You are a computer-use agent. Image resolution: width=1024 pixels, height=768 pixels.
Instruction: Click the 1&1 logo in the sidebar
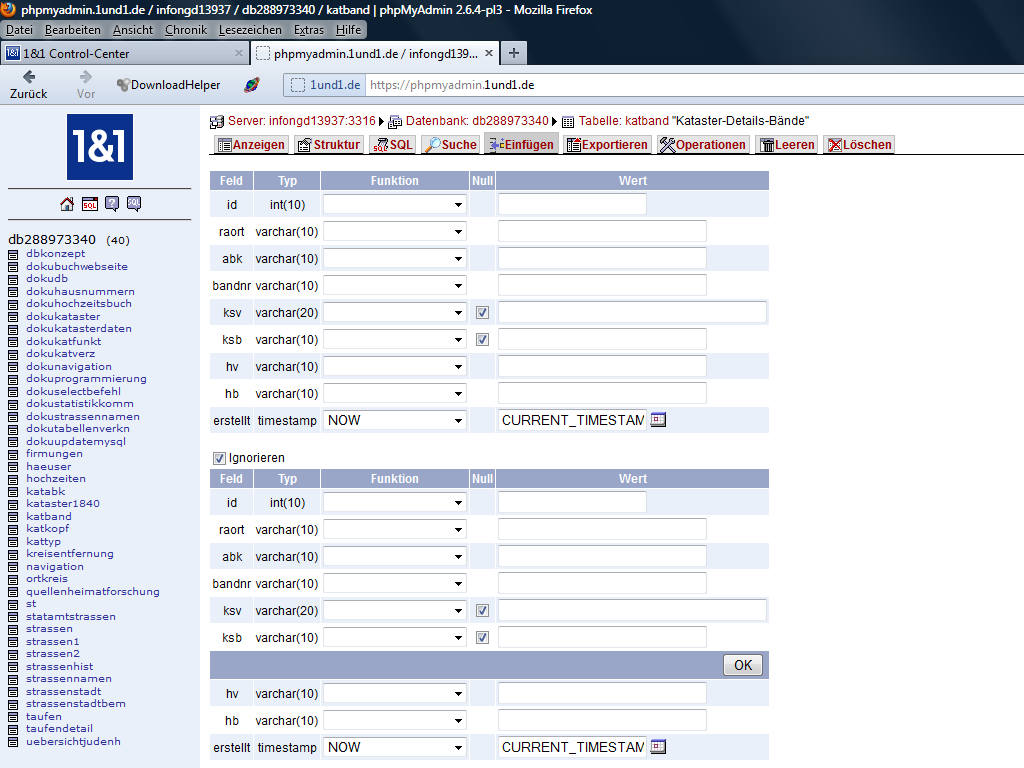pos(99,147)
